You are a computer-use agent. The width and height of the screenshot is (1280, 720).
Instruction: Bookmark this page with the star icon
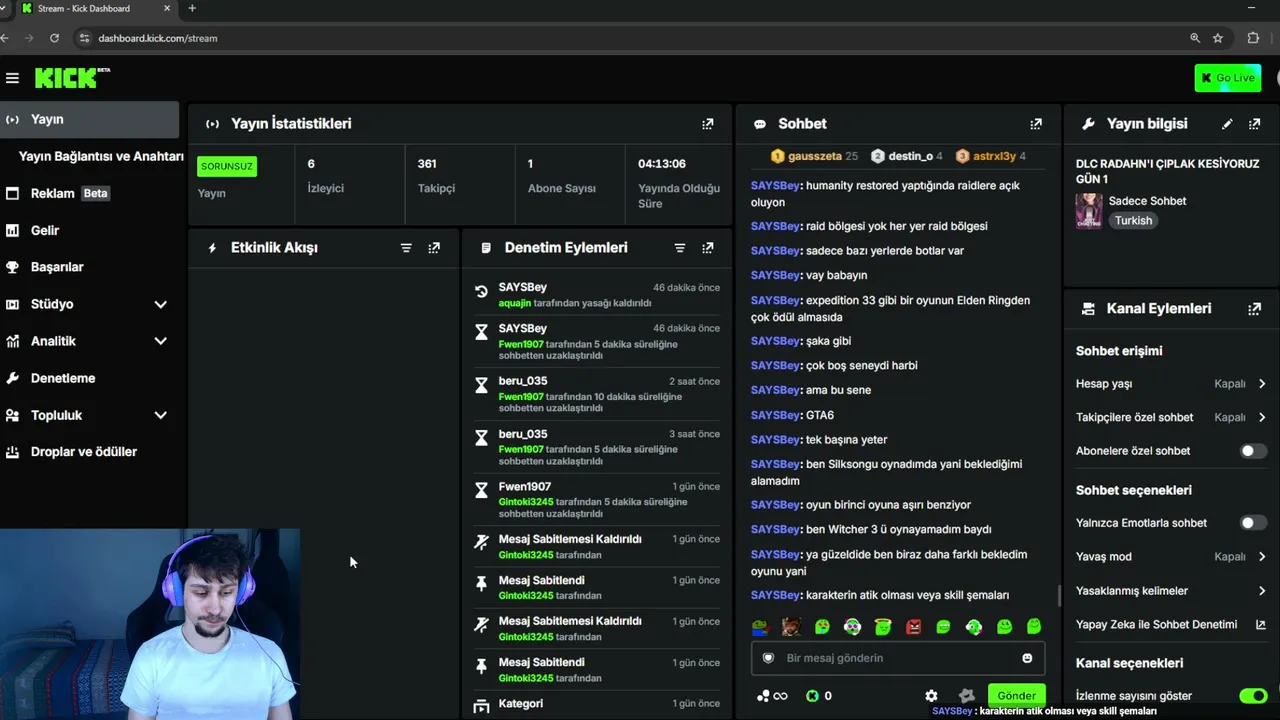tap(1218, 38)
